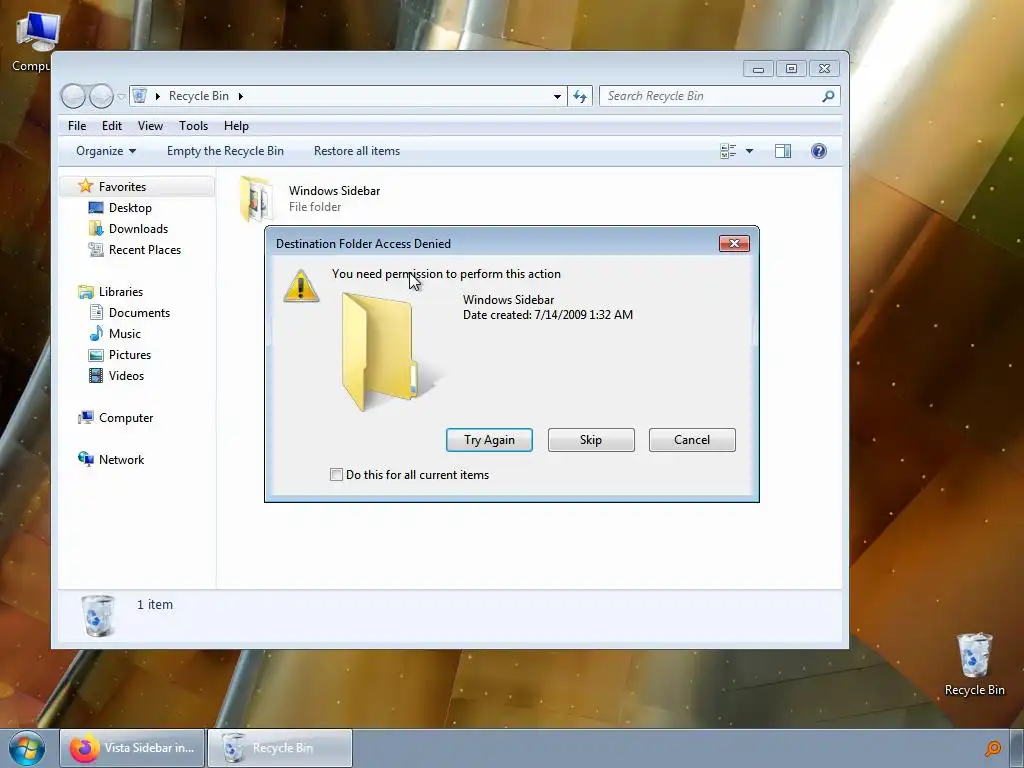Select Desktop in Favorites
1024x768 pixels.
click(130, 208)
